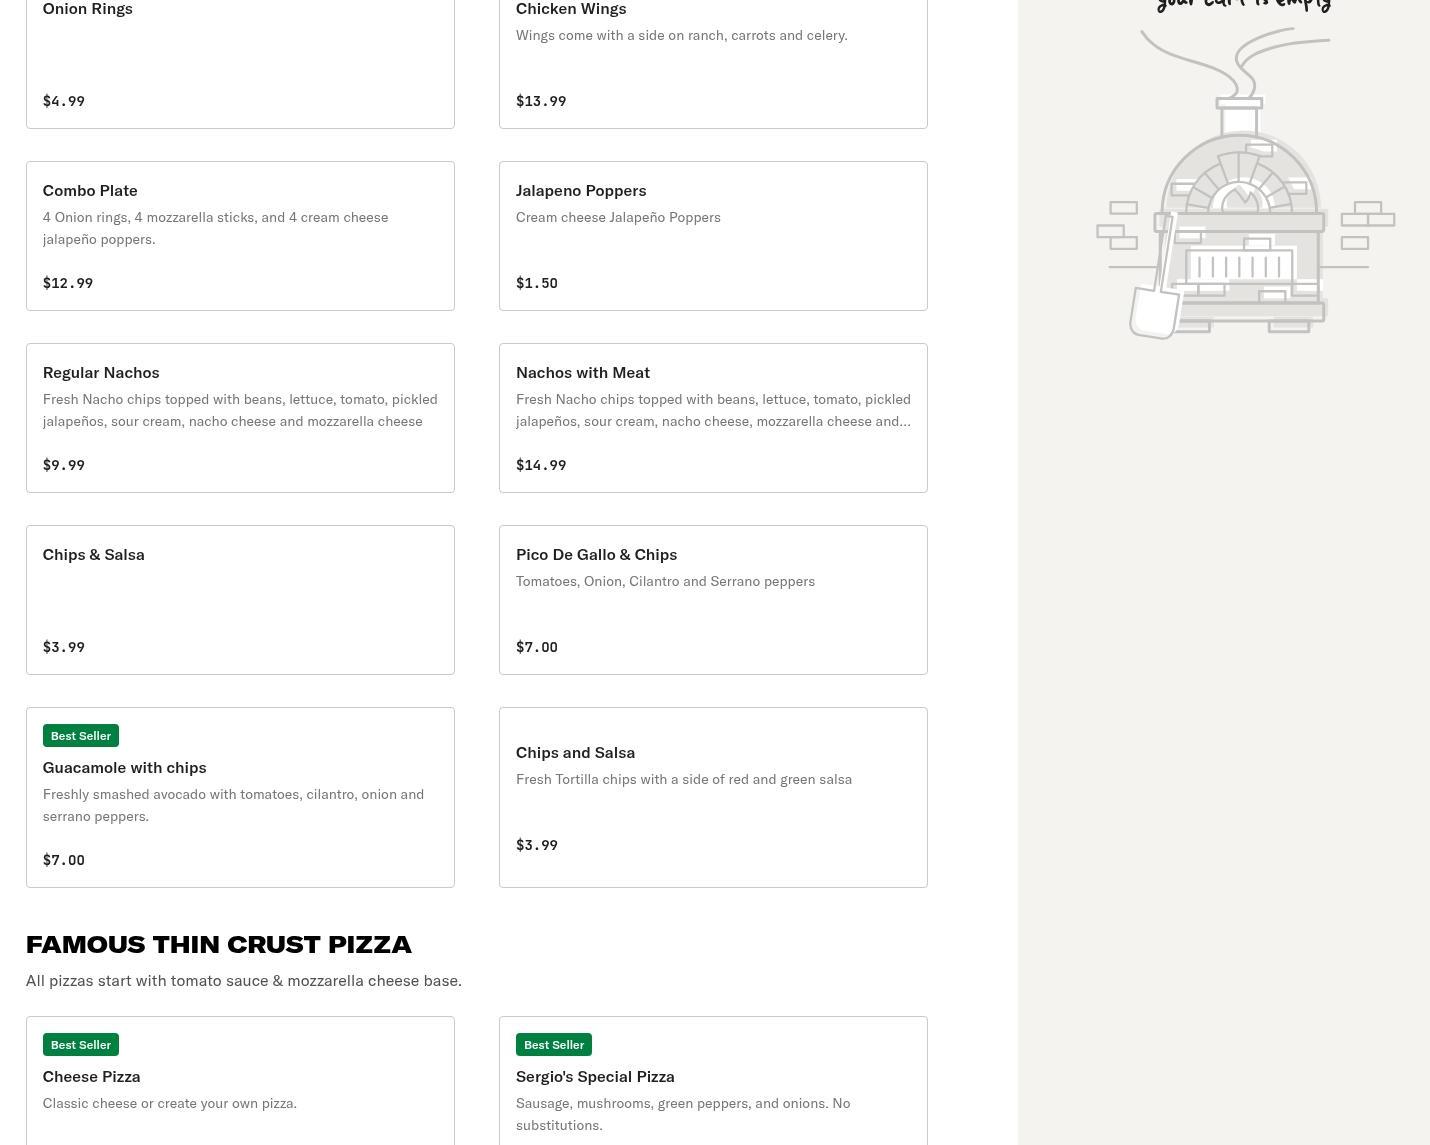Click the "Freshly smashed avocado" description
The width and height of the screenshot is (1430, 1145).
click(234, 805)
